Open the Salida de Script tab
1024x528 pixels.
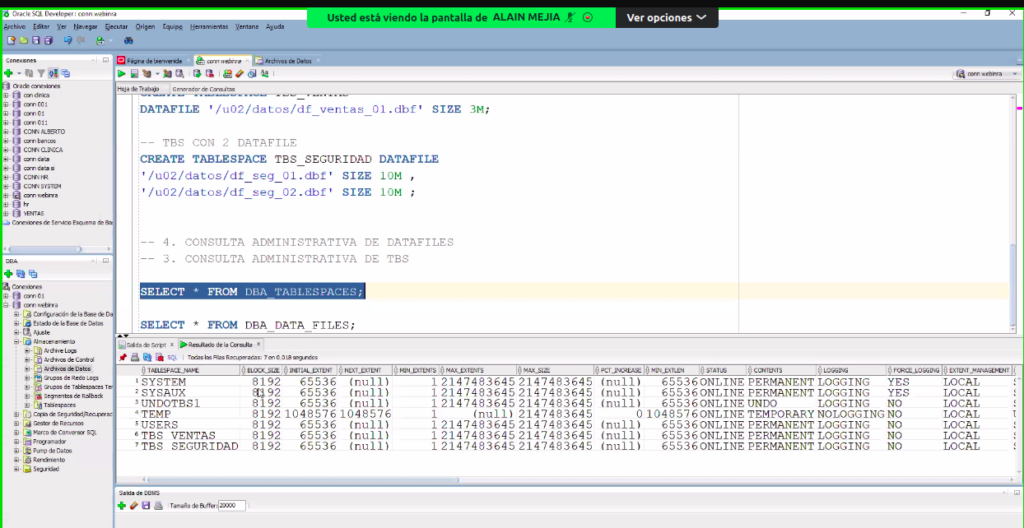point(144,344)
